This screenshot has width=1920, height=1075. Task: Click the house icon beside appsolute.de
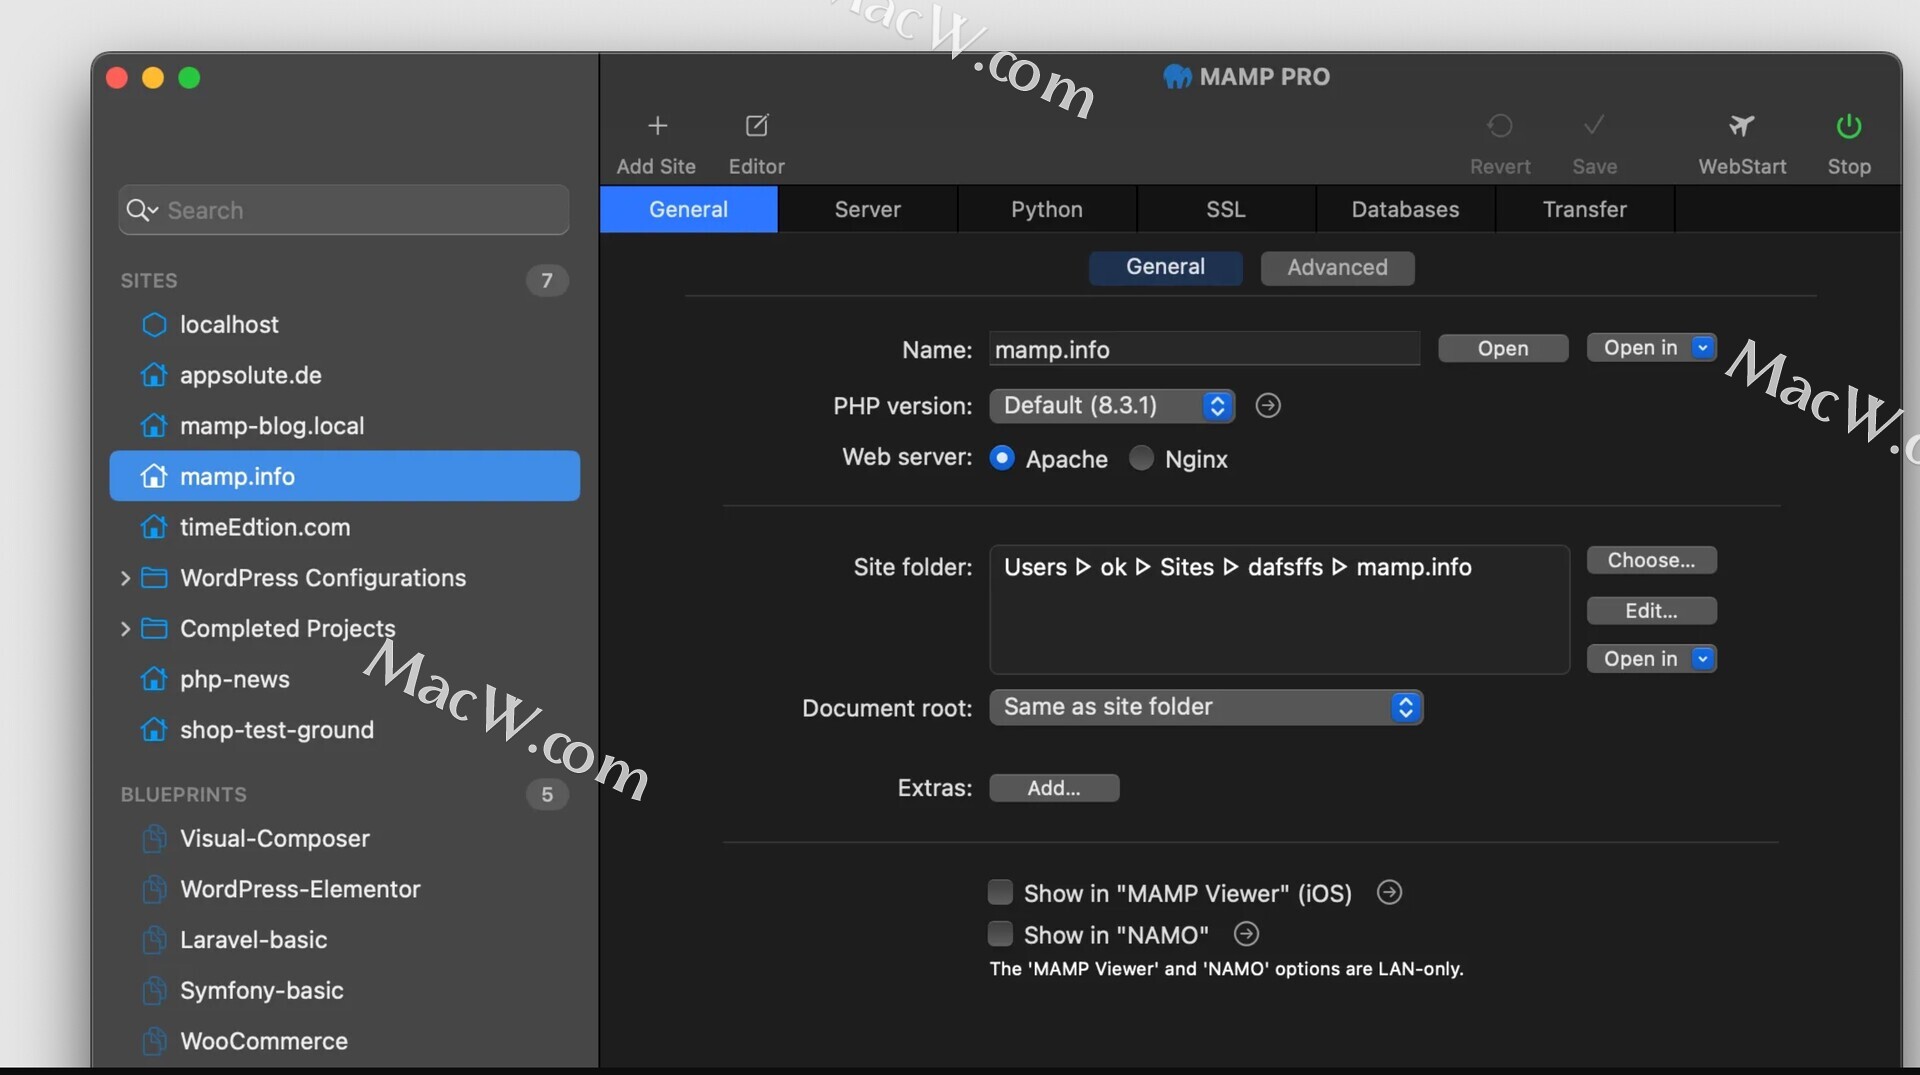[154, 375]
